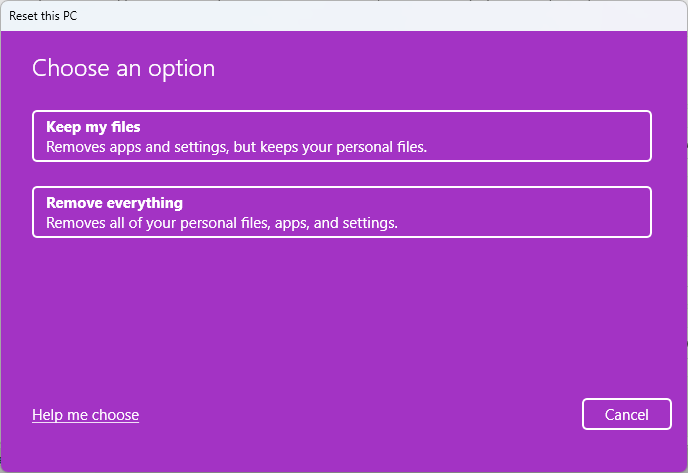688x473 pixels.
Task: Click the bold Keep my files label
Action: click(x=93, y=127)
